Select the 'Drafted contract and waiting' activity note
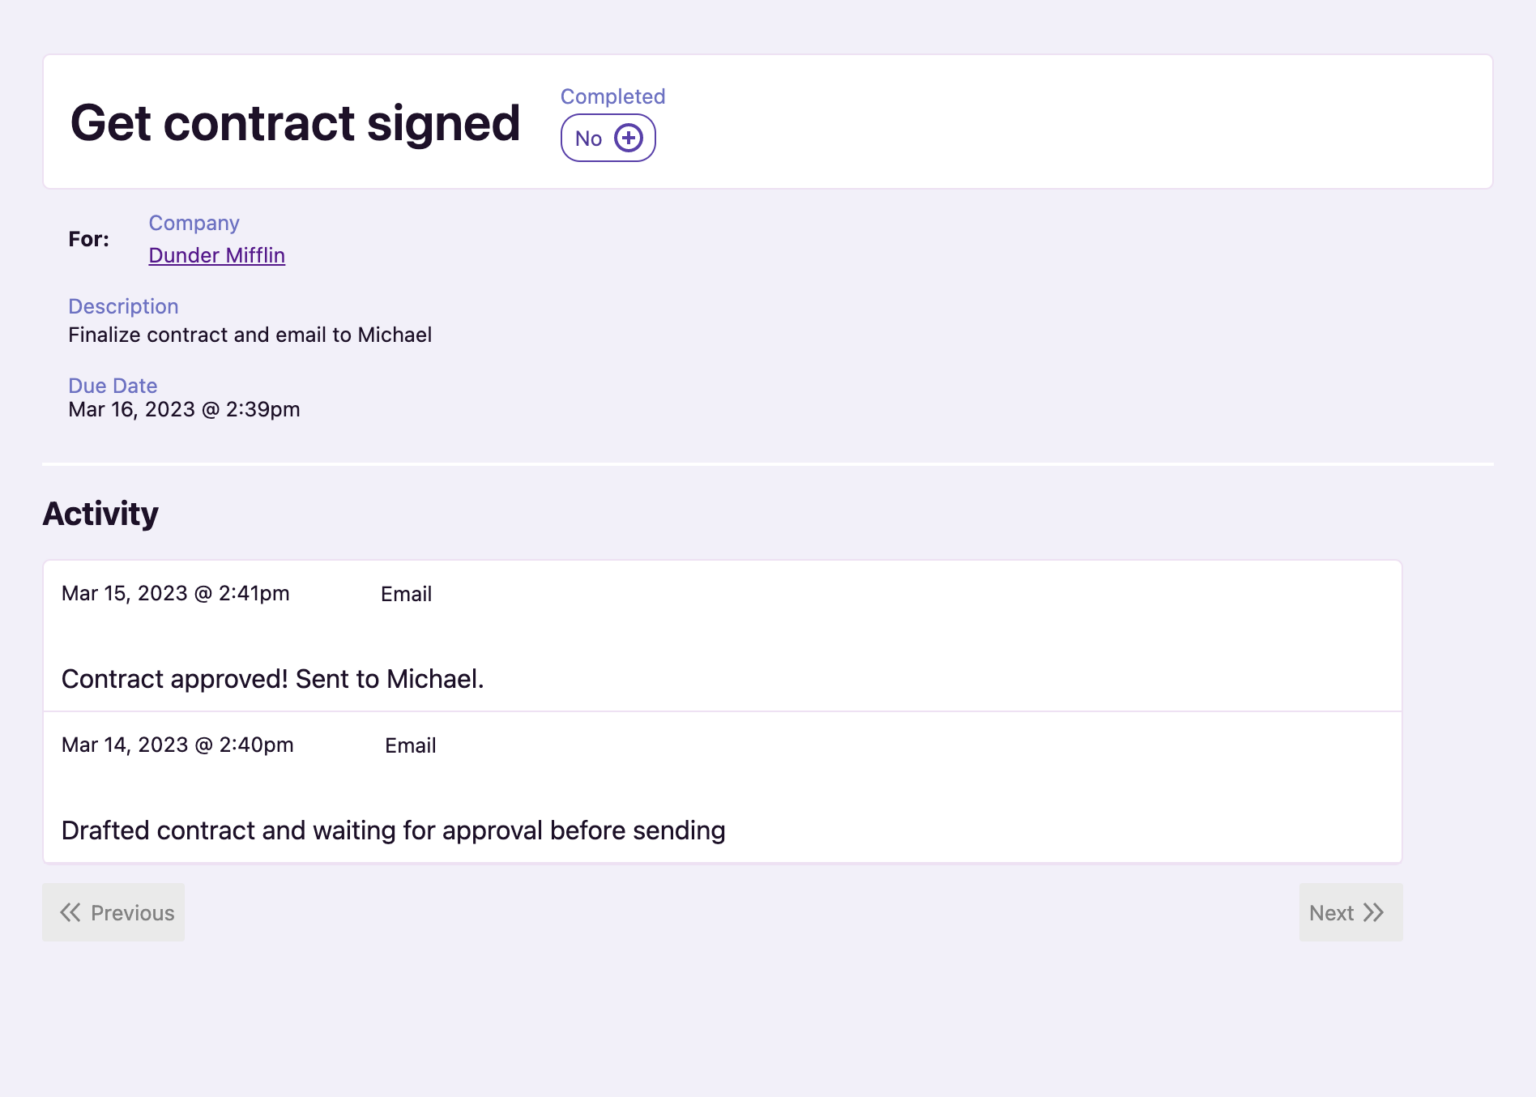The height and width of the screenshot is (1097, 1536). (393, 831)
